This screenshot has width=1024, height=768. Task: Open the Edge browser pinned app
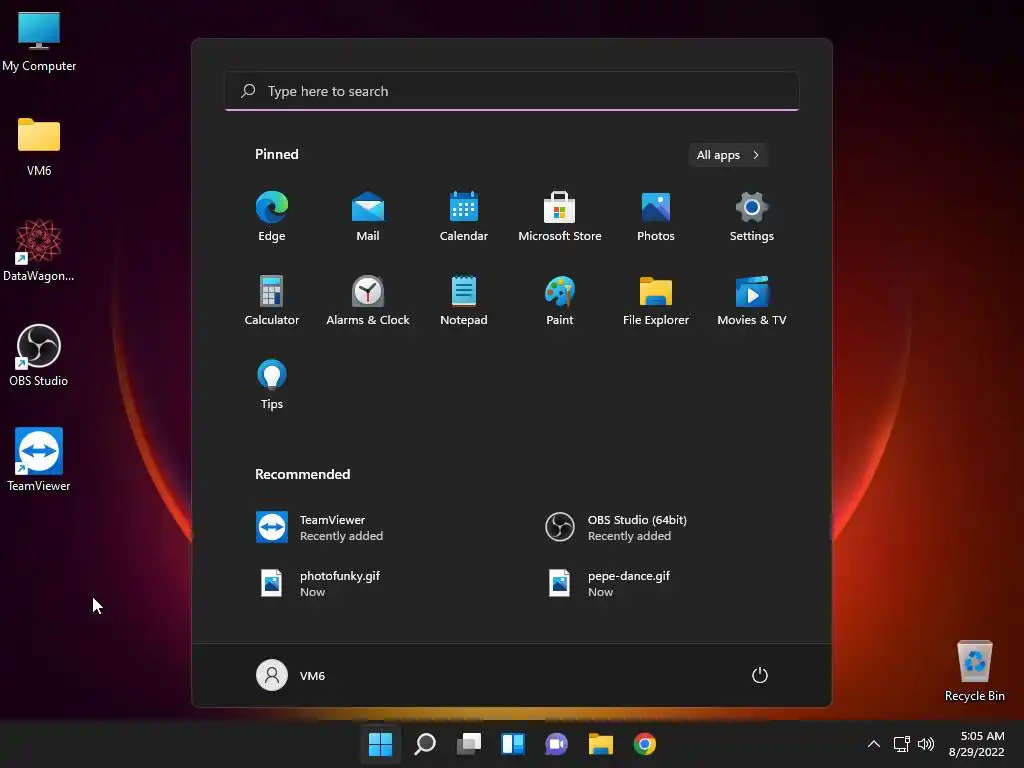pos(272,217)
